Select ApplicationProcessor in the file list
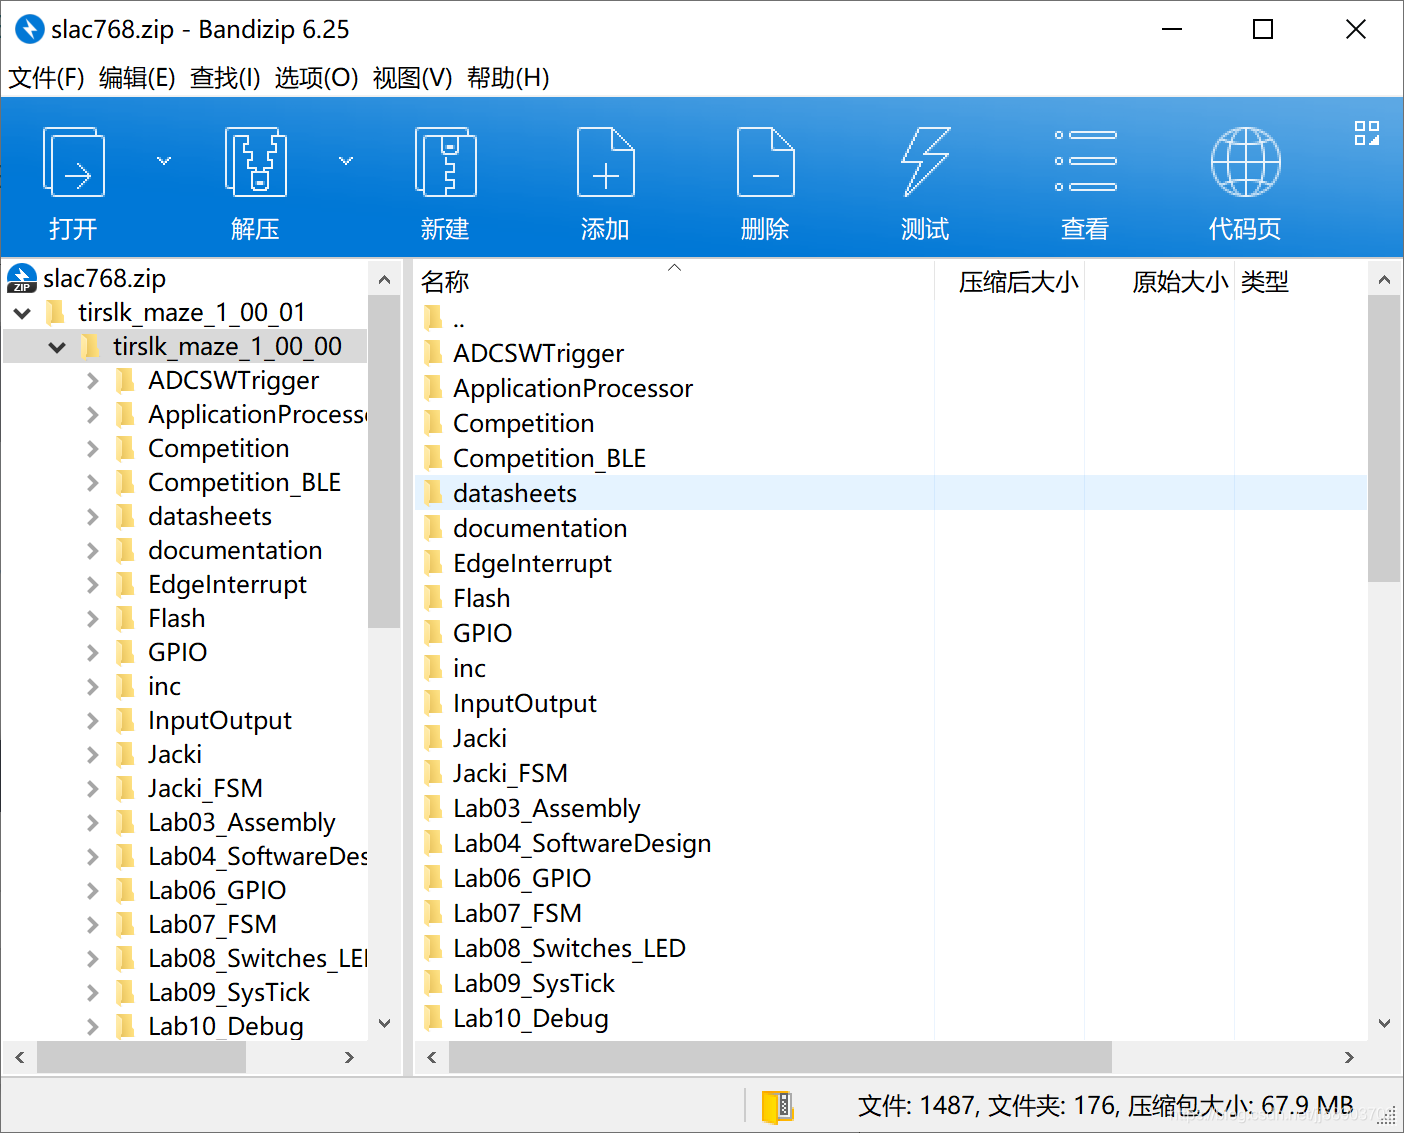The height and width of the screenshot is (1133, 1404). coord(573,388)
